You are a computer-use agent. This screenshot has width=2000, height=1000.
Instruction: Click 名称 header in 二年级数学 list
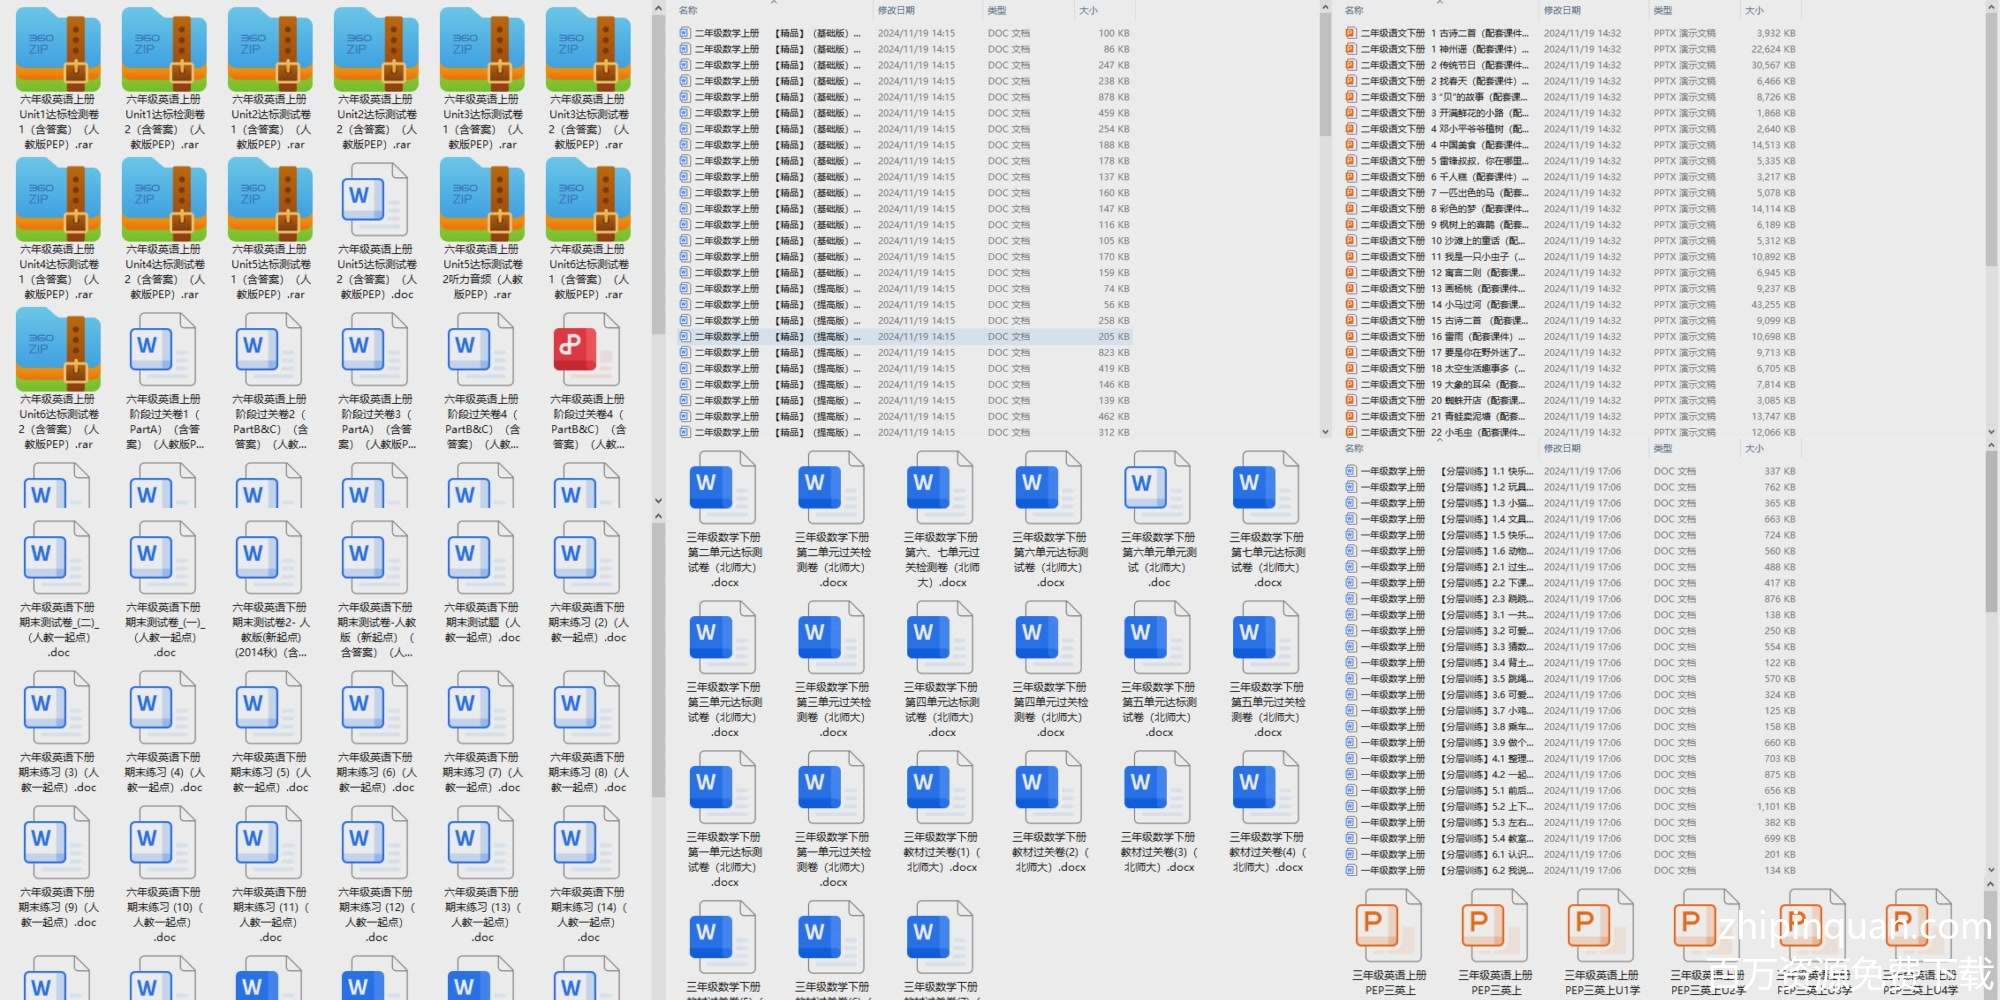[x=688, y=10]
